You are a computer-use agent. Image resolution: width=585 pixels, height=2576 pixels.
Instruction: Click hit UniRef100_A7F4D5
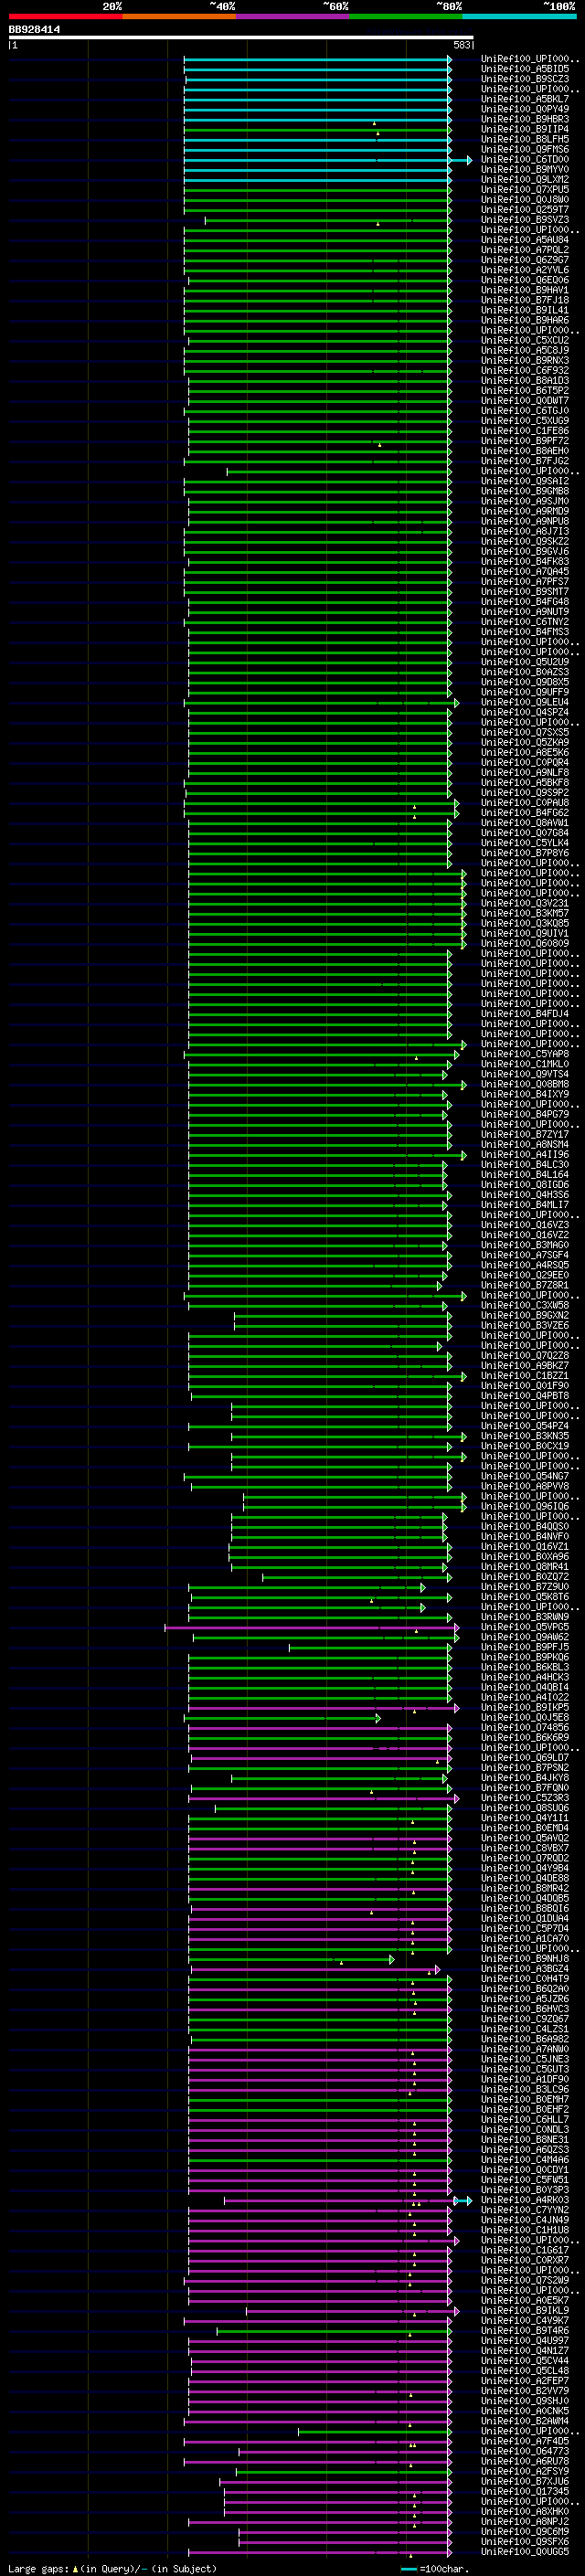pyautogui.click(x=525, y=2442)
